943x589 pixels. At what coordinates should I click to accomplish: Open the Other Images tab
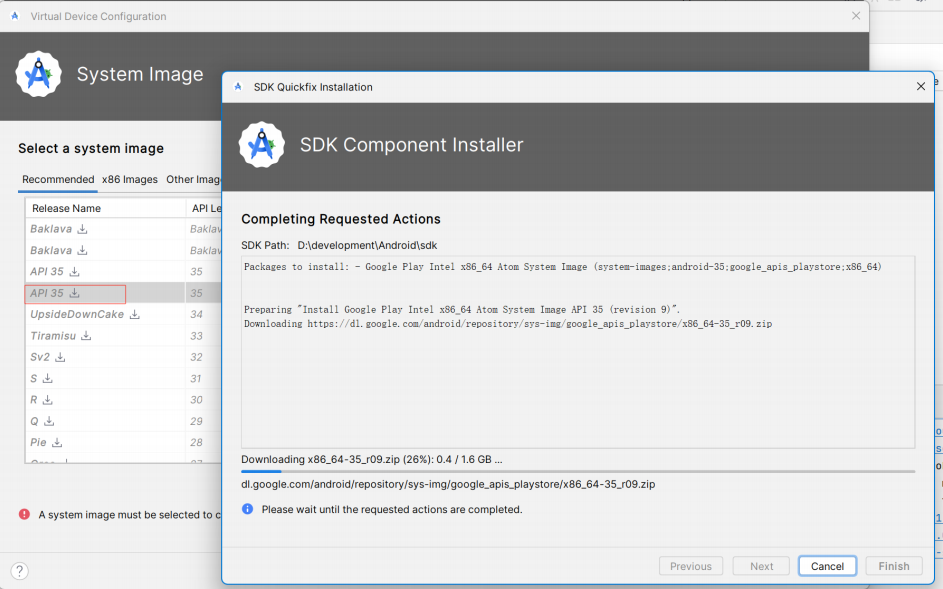tap(193, 179)
